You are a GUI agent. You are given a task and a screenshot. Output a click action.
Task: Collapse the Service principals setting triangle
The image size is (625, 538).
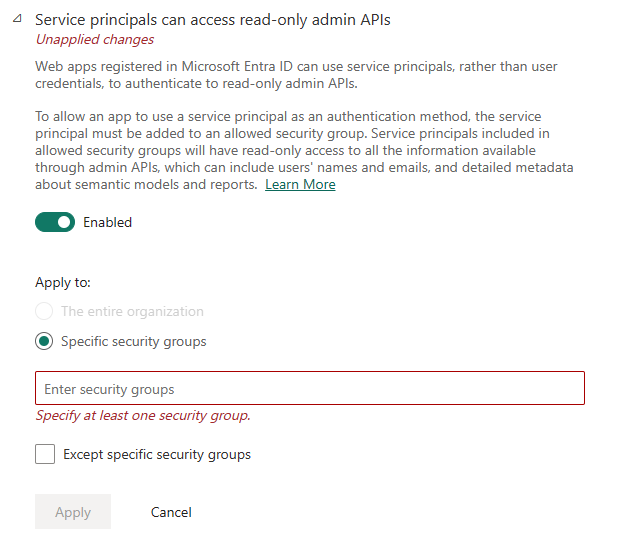(x=16, y=19)
